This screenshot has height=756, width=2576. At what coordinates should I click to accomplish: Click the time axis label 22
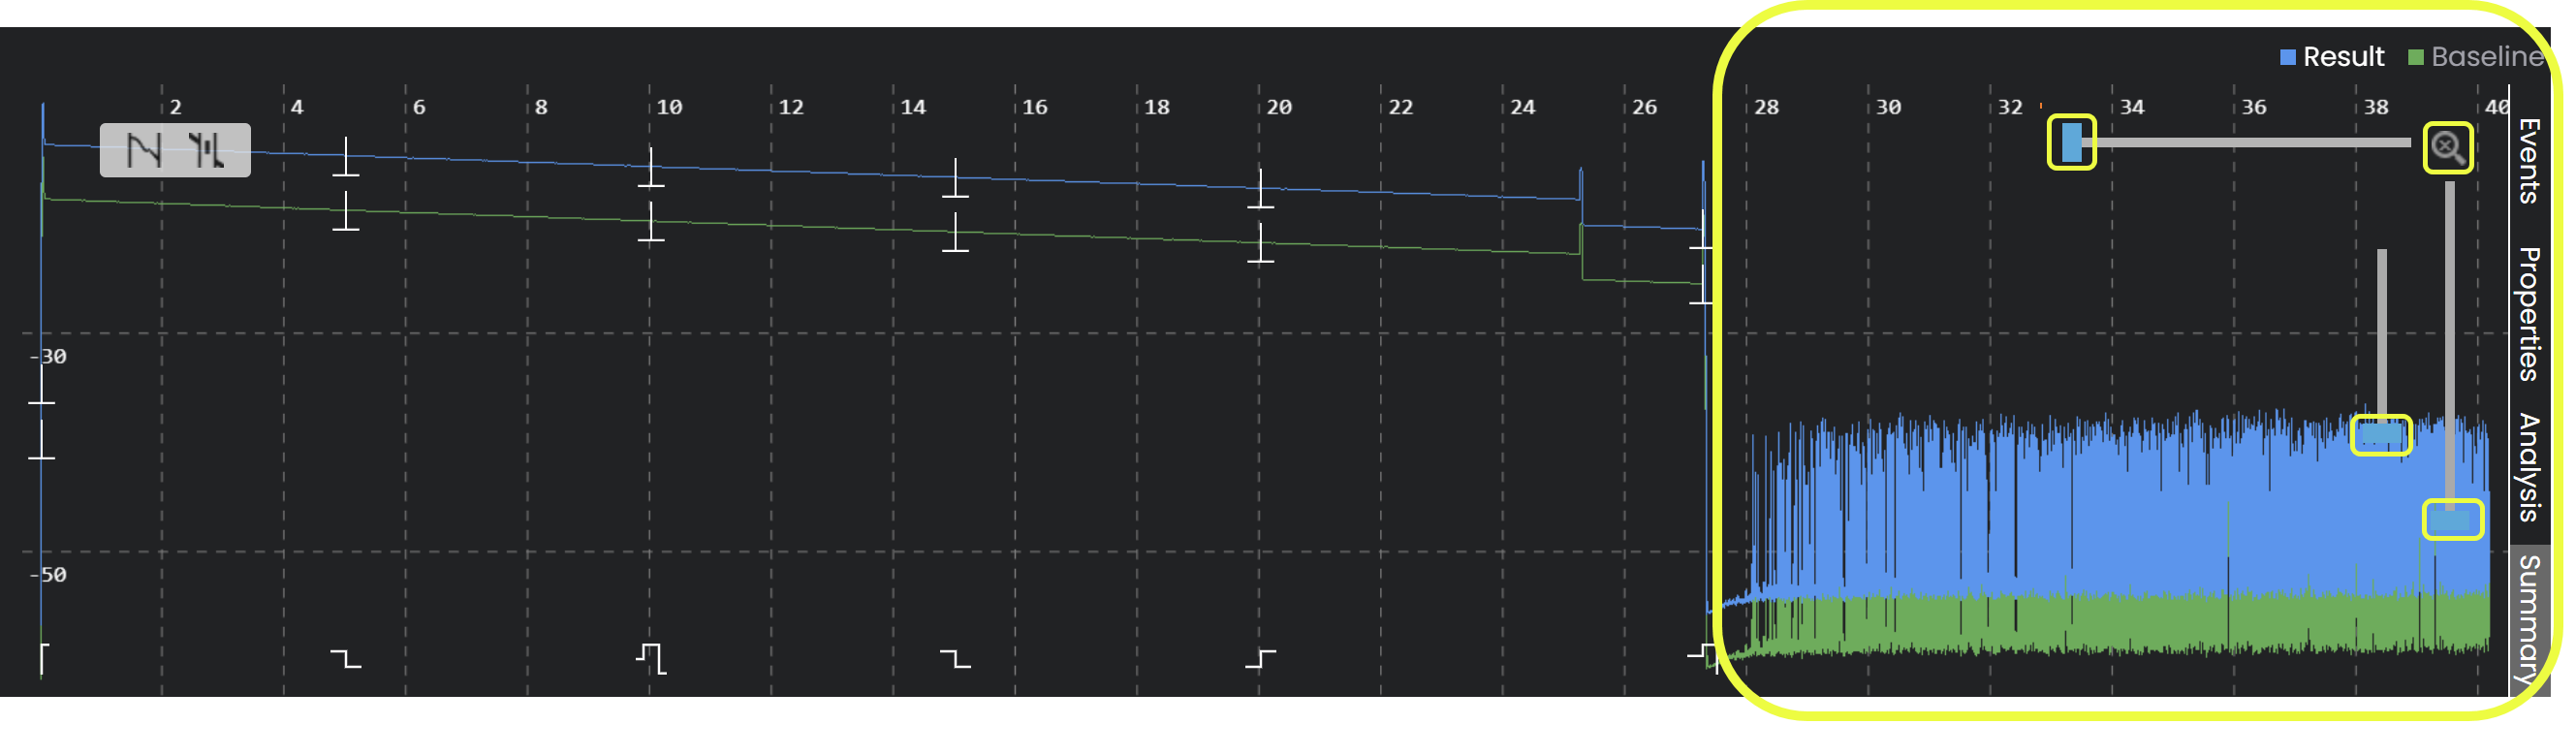[1401, 107]
